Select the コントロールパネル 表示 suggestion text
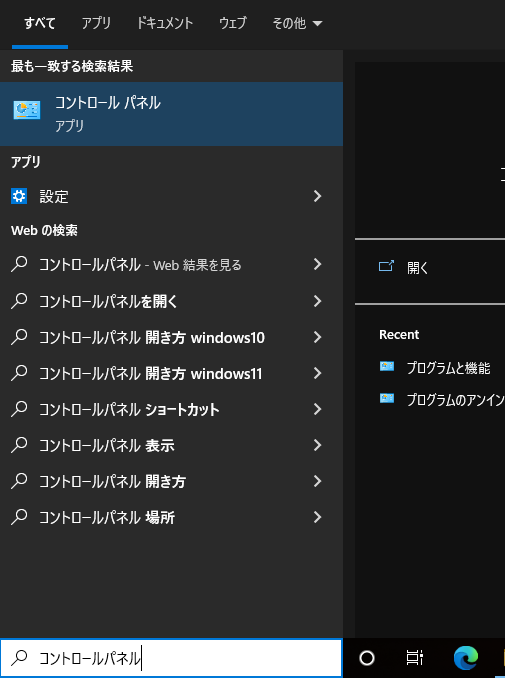Image resolution: width=505 pixels, height=678 pixels. click(x=107, y=445)
